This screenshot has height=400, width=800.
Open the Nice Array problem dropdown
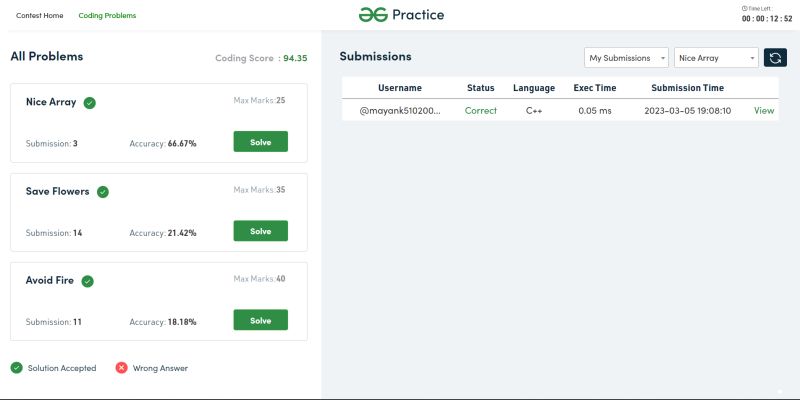coord(716,58)
